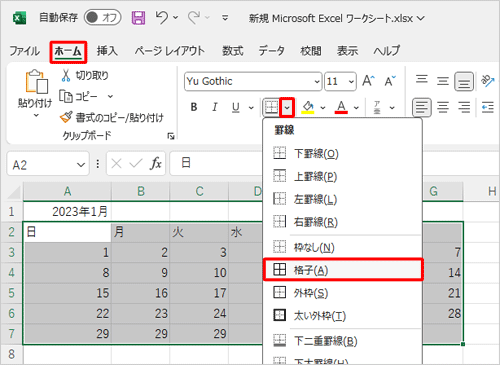Align text right in cells

(464, 107)
